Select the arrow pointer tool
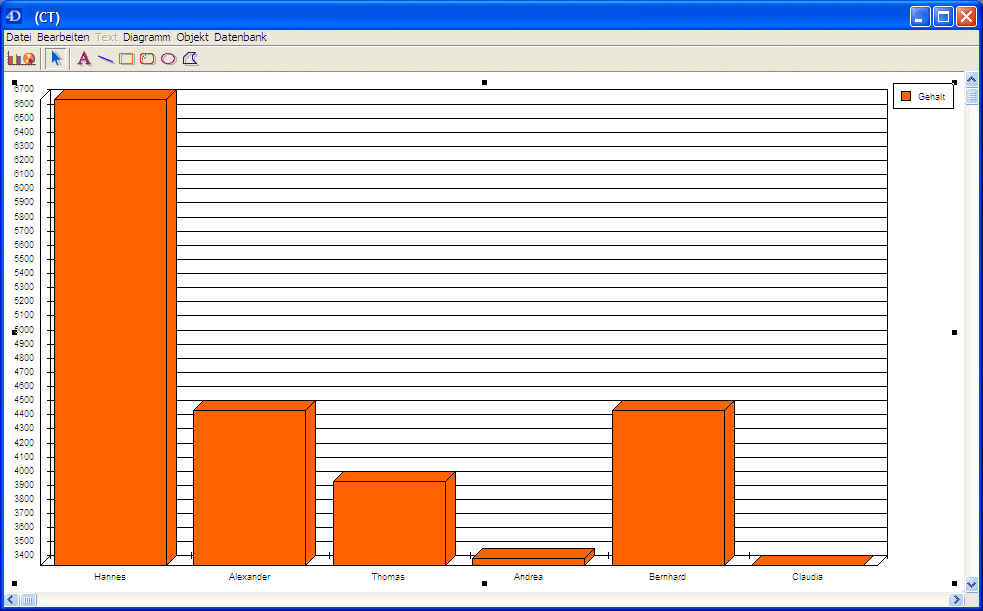This screenshot has height=611, width=983. point(56,59)
